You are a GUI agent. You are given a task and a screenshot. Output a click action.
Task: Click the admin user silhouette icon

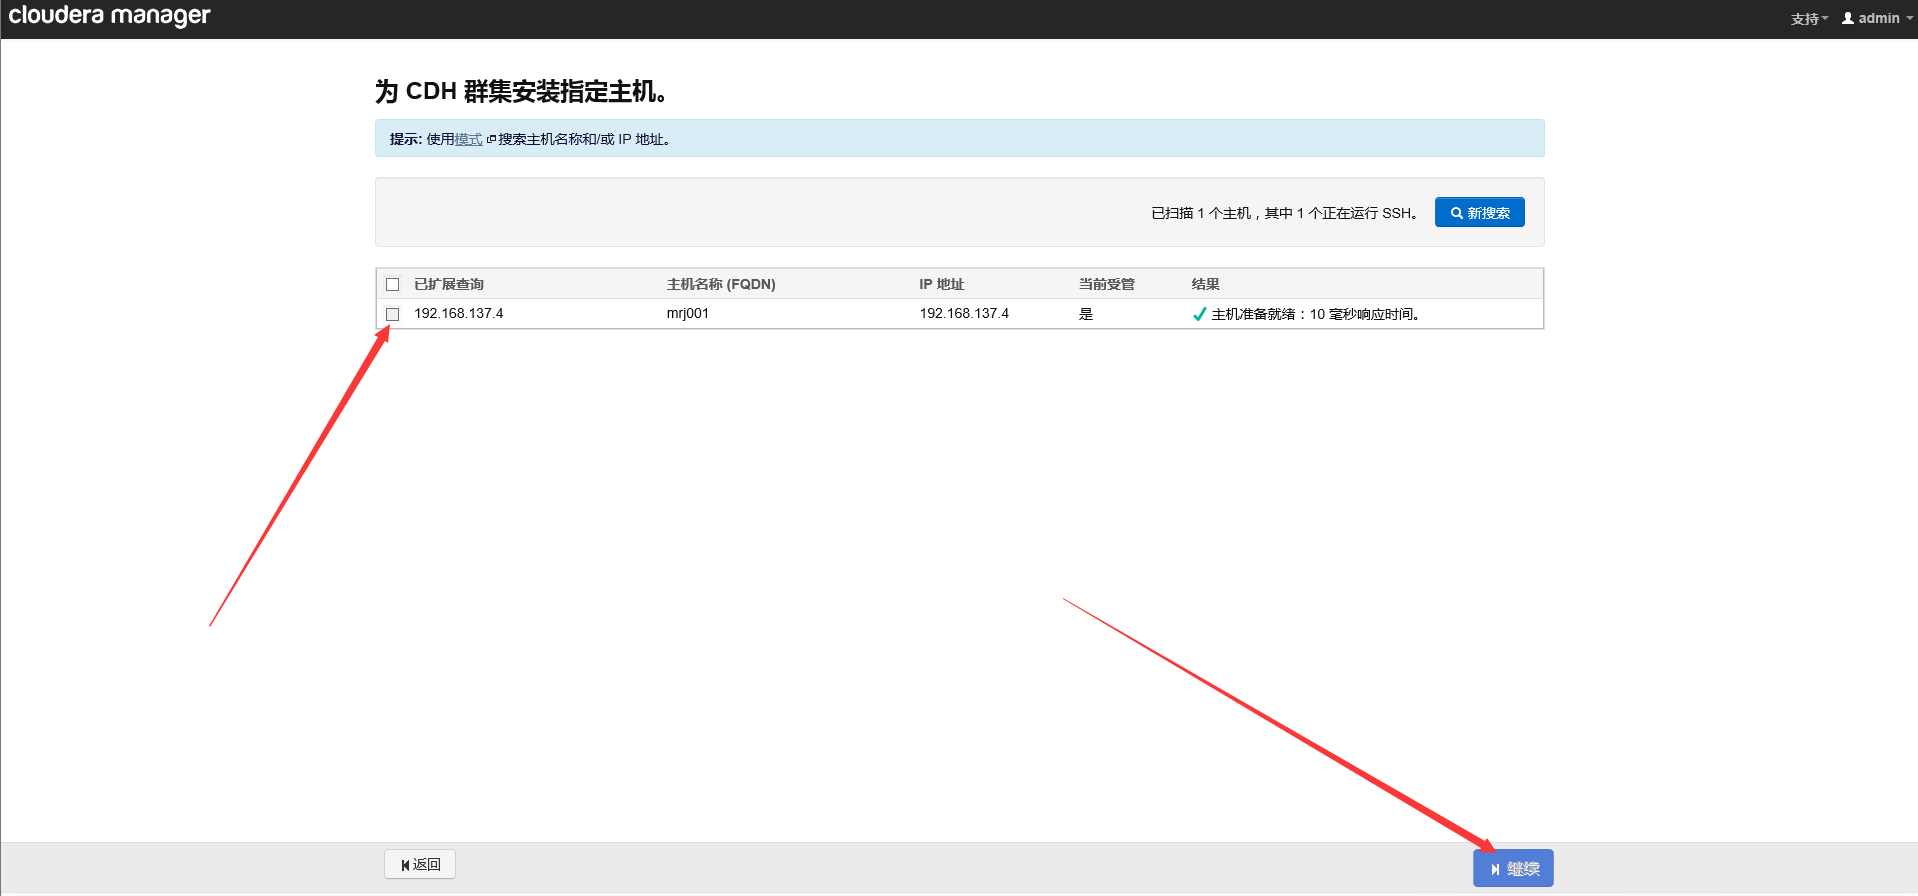click(x=1848, y=18)
